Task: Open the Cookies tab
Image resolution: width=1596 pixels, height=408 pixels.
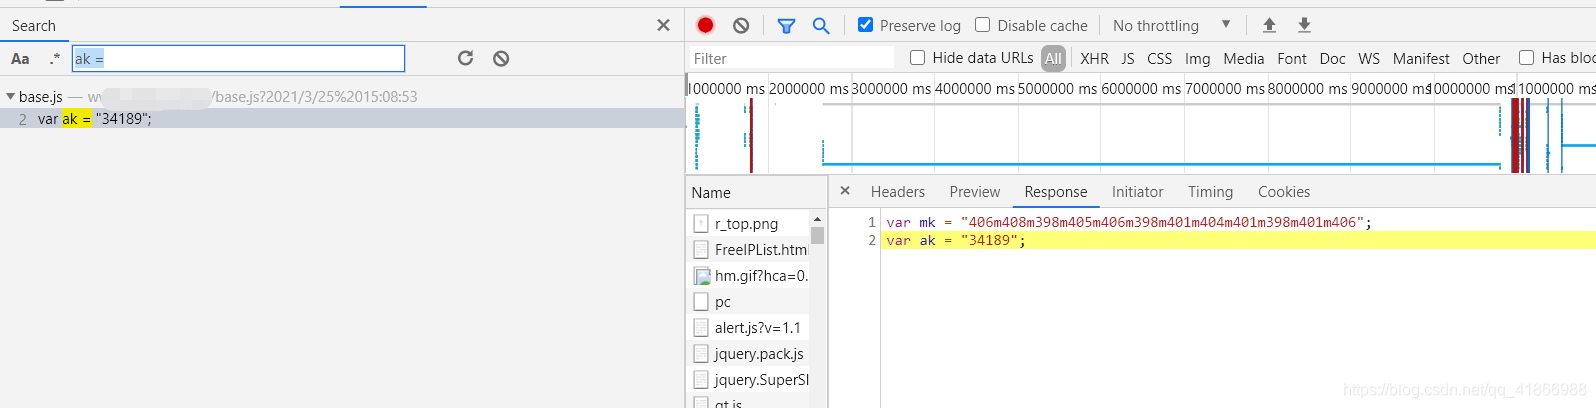Action: (1284, 192)
